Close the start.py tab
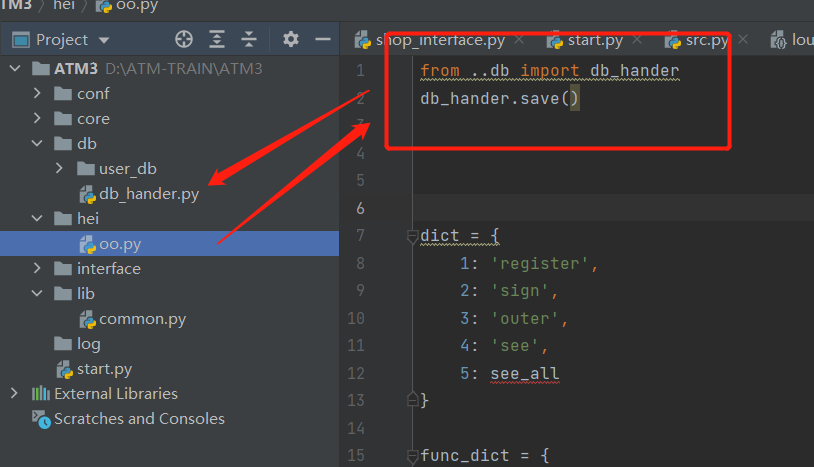The height and width of the screenshot is (467, 814). point(637,39)
